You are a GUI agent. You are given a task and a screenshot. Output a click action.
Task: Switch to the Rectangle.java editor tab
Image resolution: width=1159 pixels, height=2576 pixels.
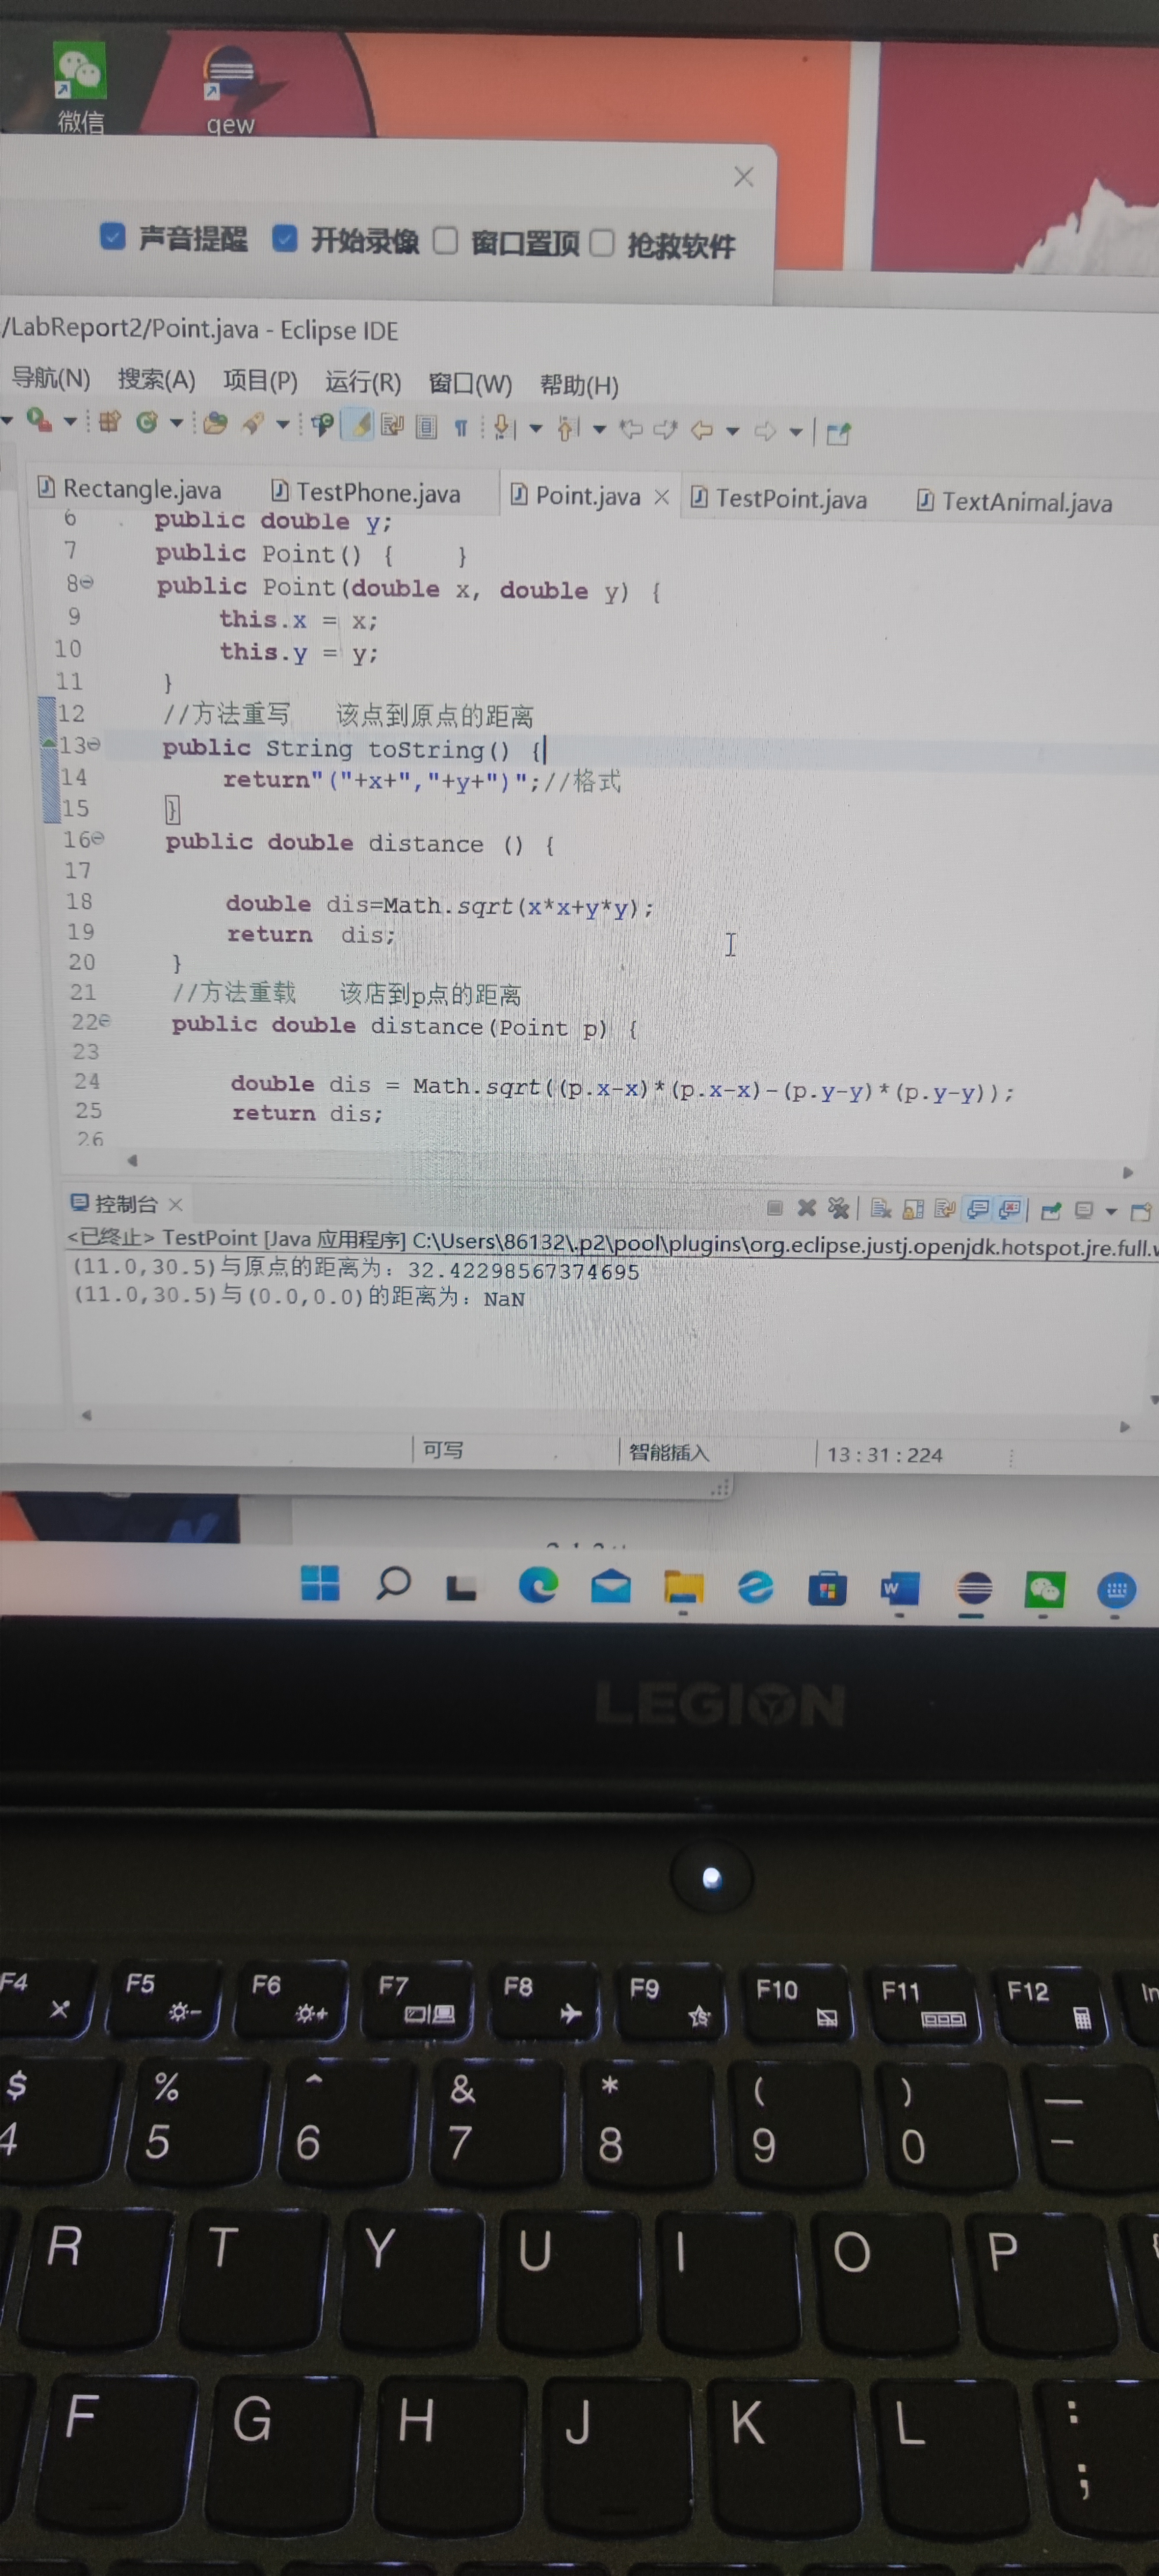[x=141, y=489]
